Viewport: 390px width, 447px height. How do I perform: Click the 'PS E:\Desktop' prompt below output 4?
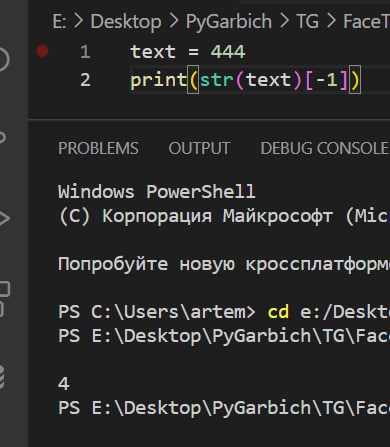click(224, 408)
